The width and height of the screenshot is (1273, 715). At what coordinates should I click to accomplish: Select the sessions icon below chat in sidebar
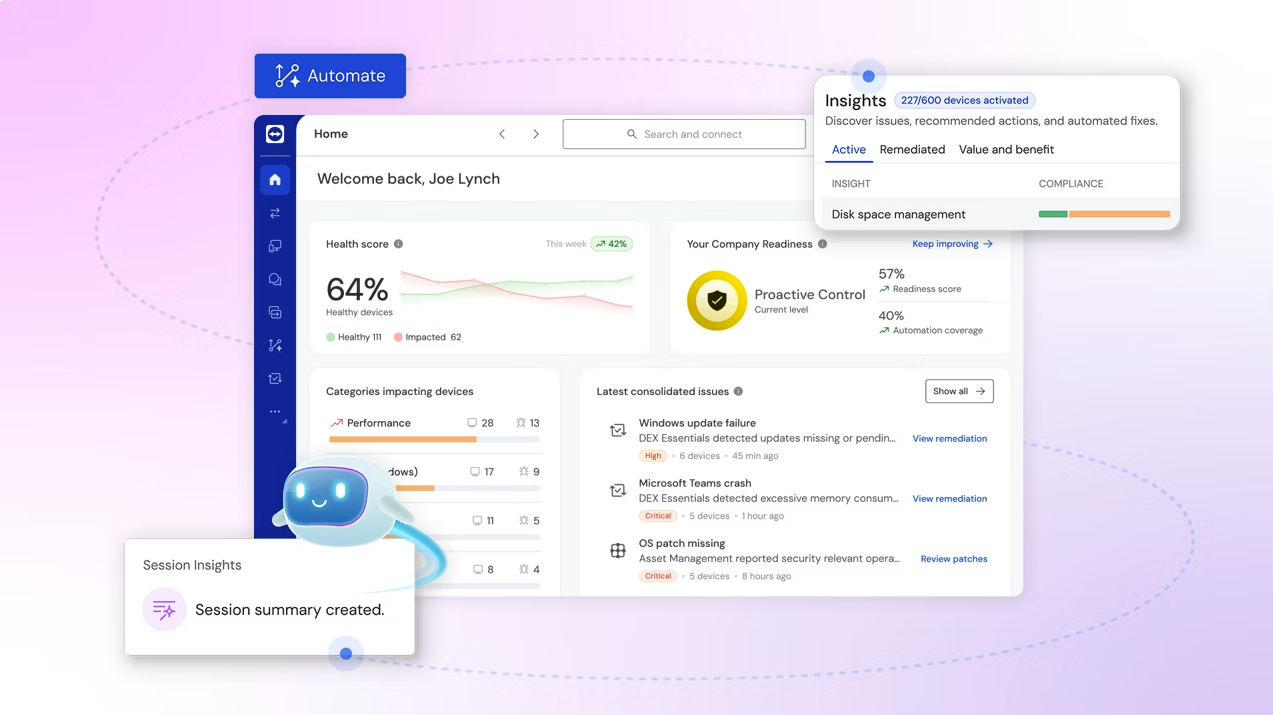coord(275,312)
